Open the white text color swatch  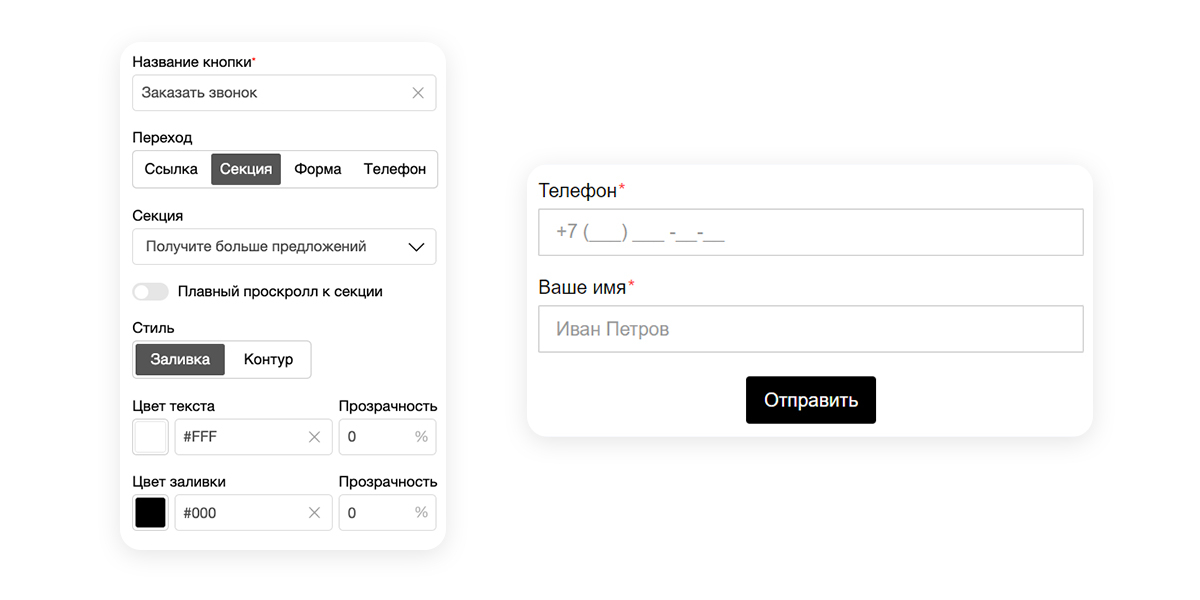(x=151, y=437)
